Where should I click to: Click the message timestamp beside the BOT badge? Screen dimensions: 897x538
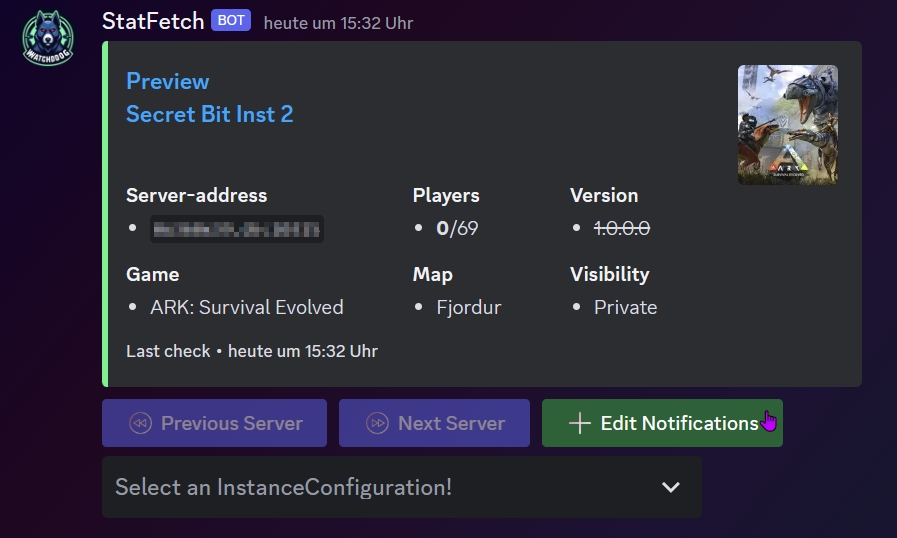tap(338, 22)
